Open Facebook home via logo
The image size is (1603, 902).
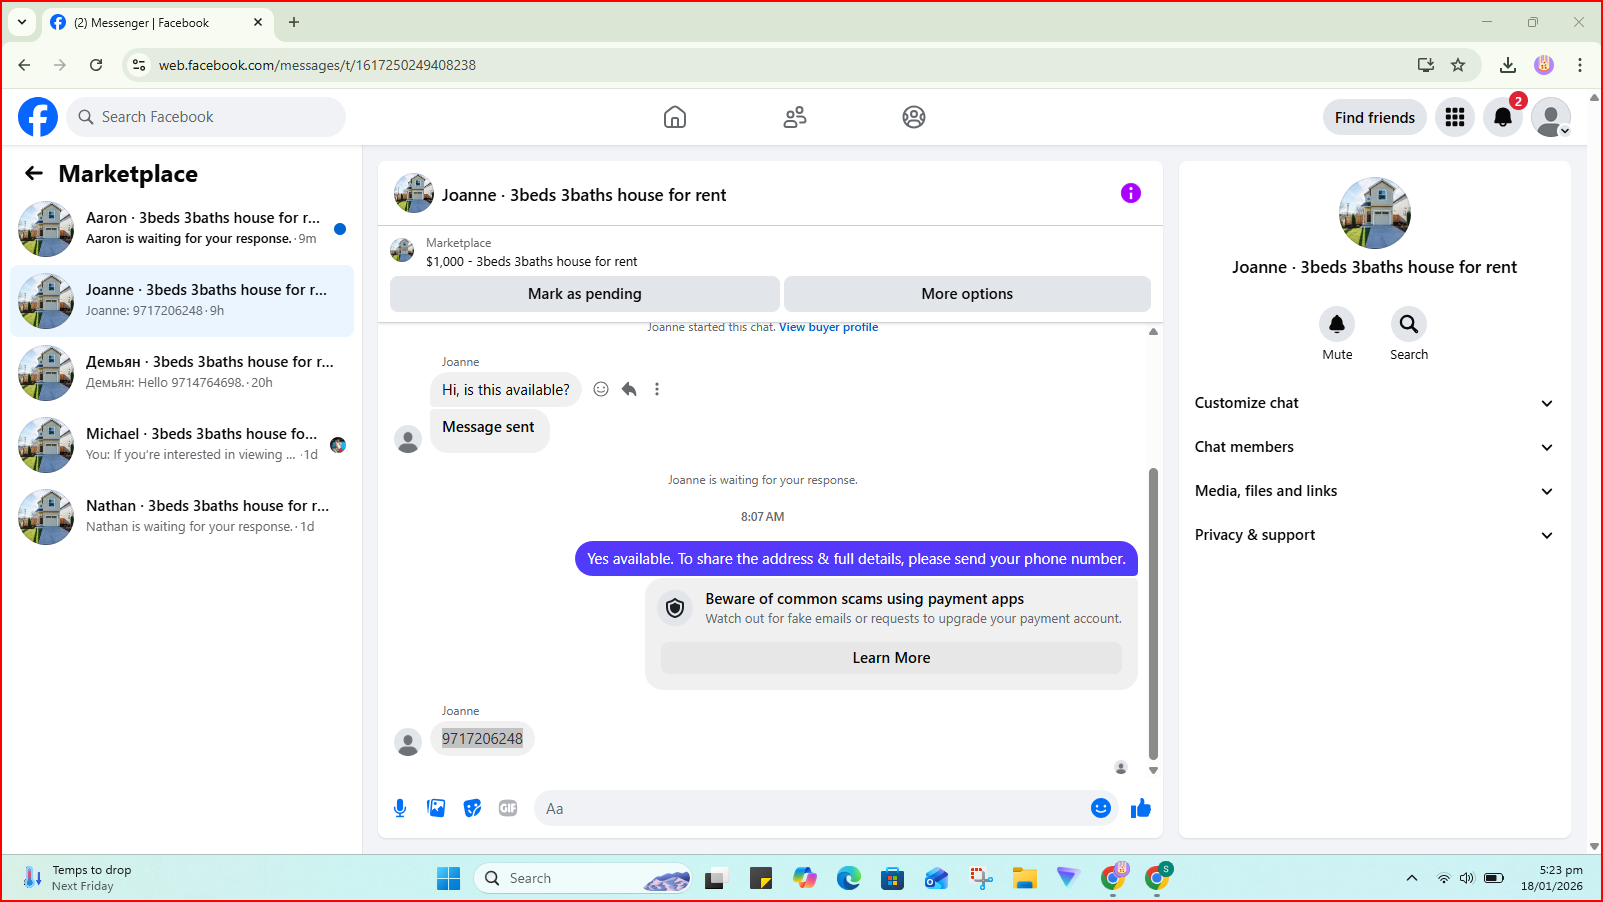coord(38,117)
